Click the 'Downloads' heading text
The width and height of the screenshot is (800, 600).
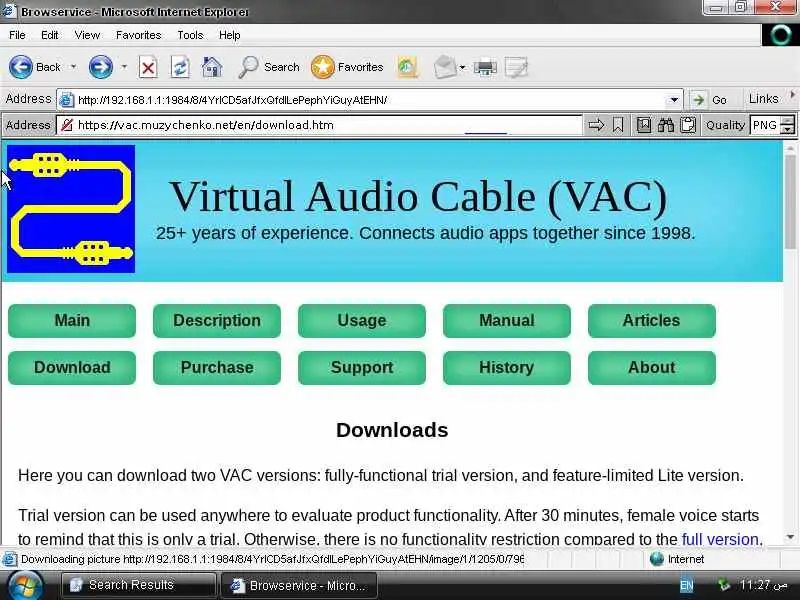tap(392, 430)
